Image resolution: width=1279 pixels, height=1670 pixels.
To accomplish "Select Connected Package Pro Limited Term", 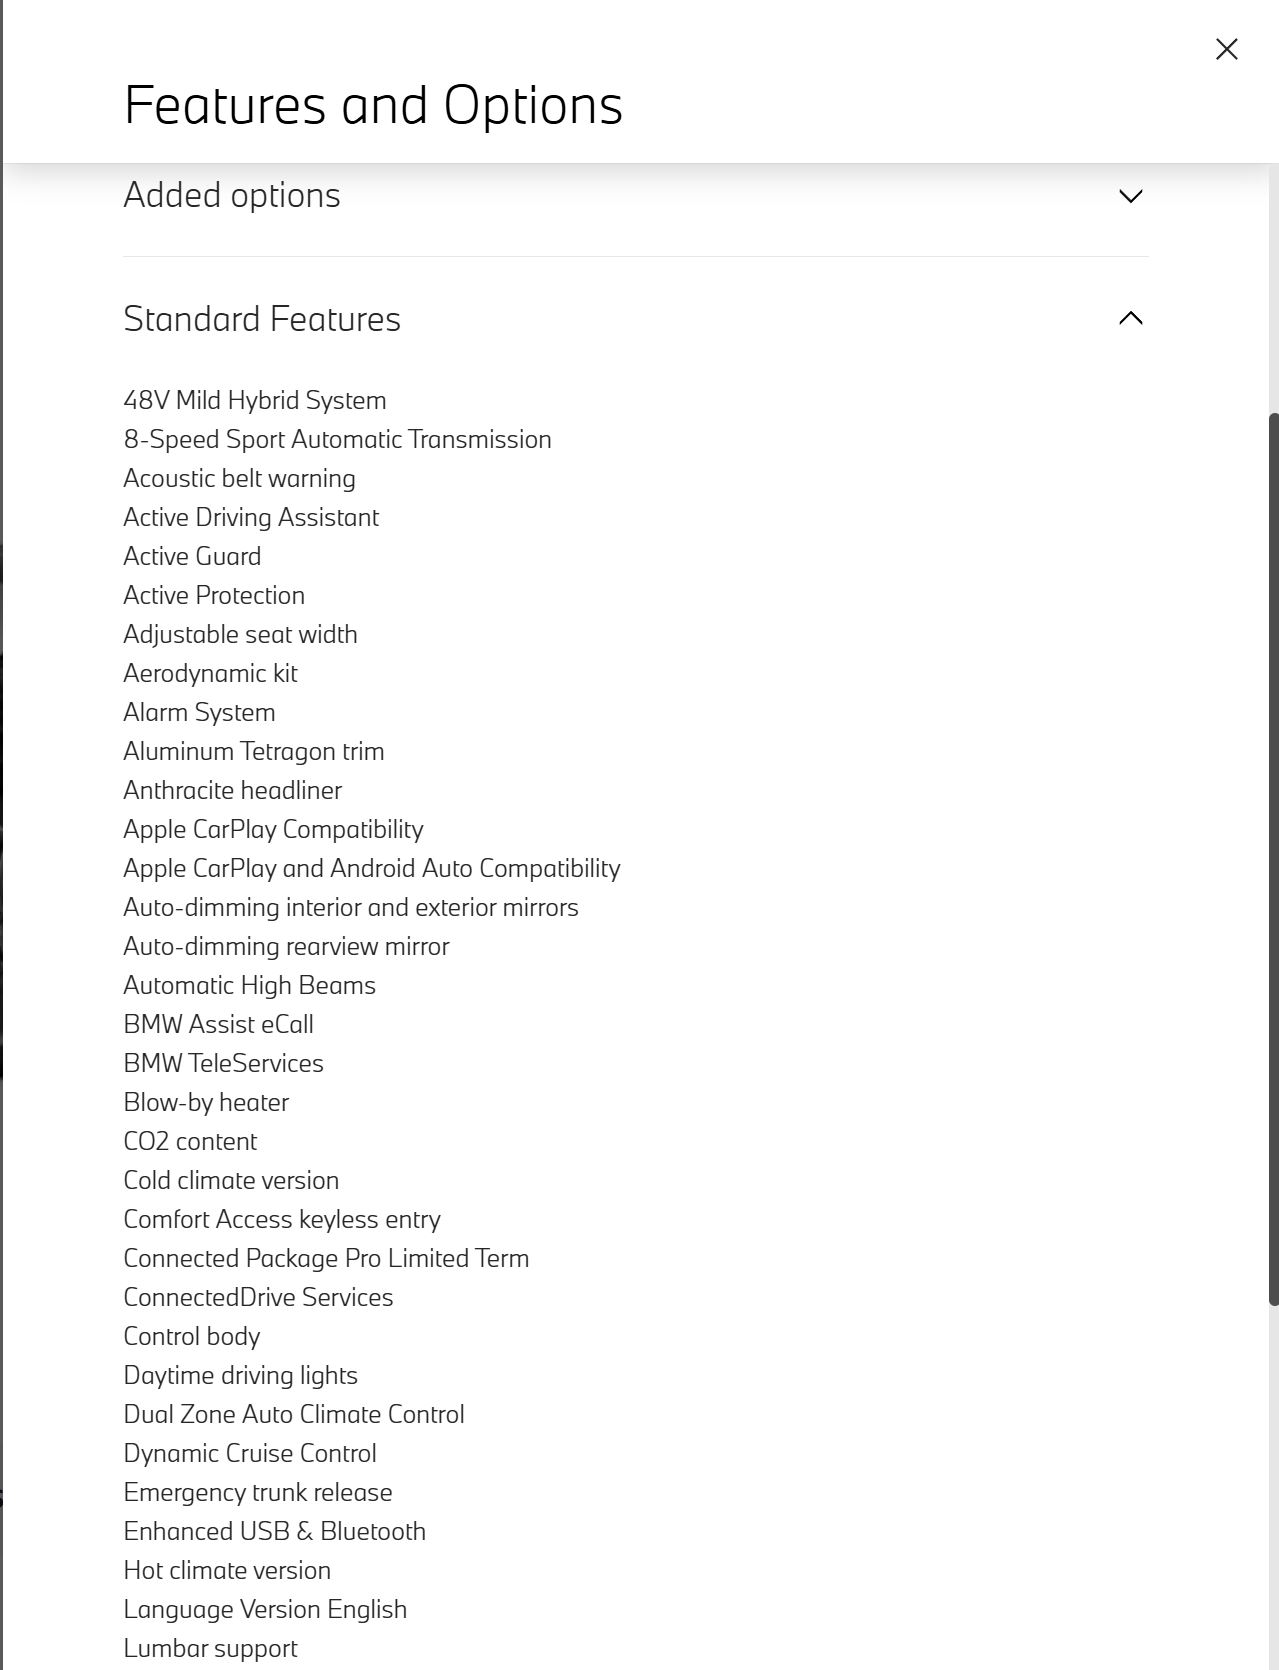I will [x=326, y=1258].
